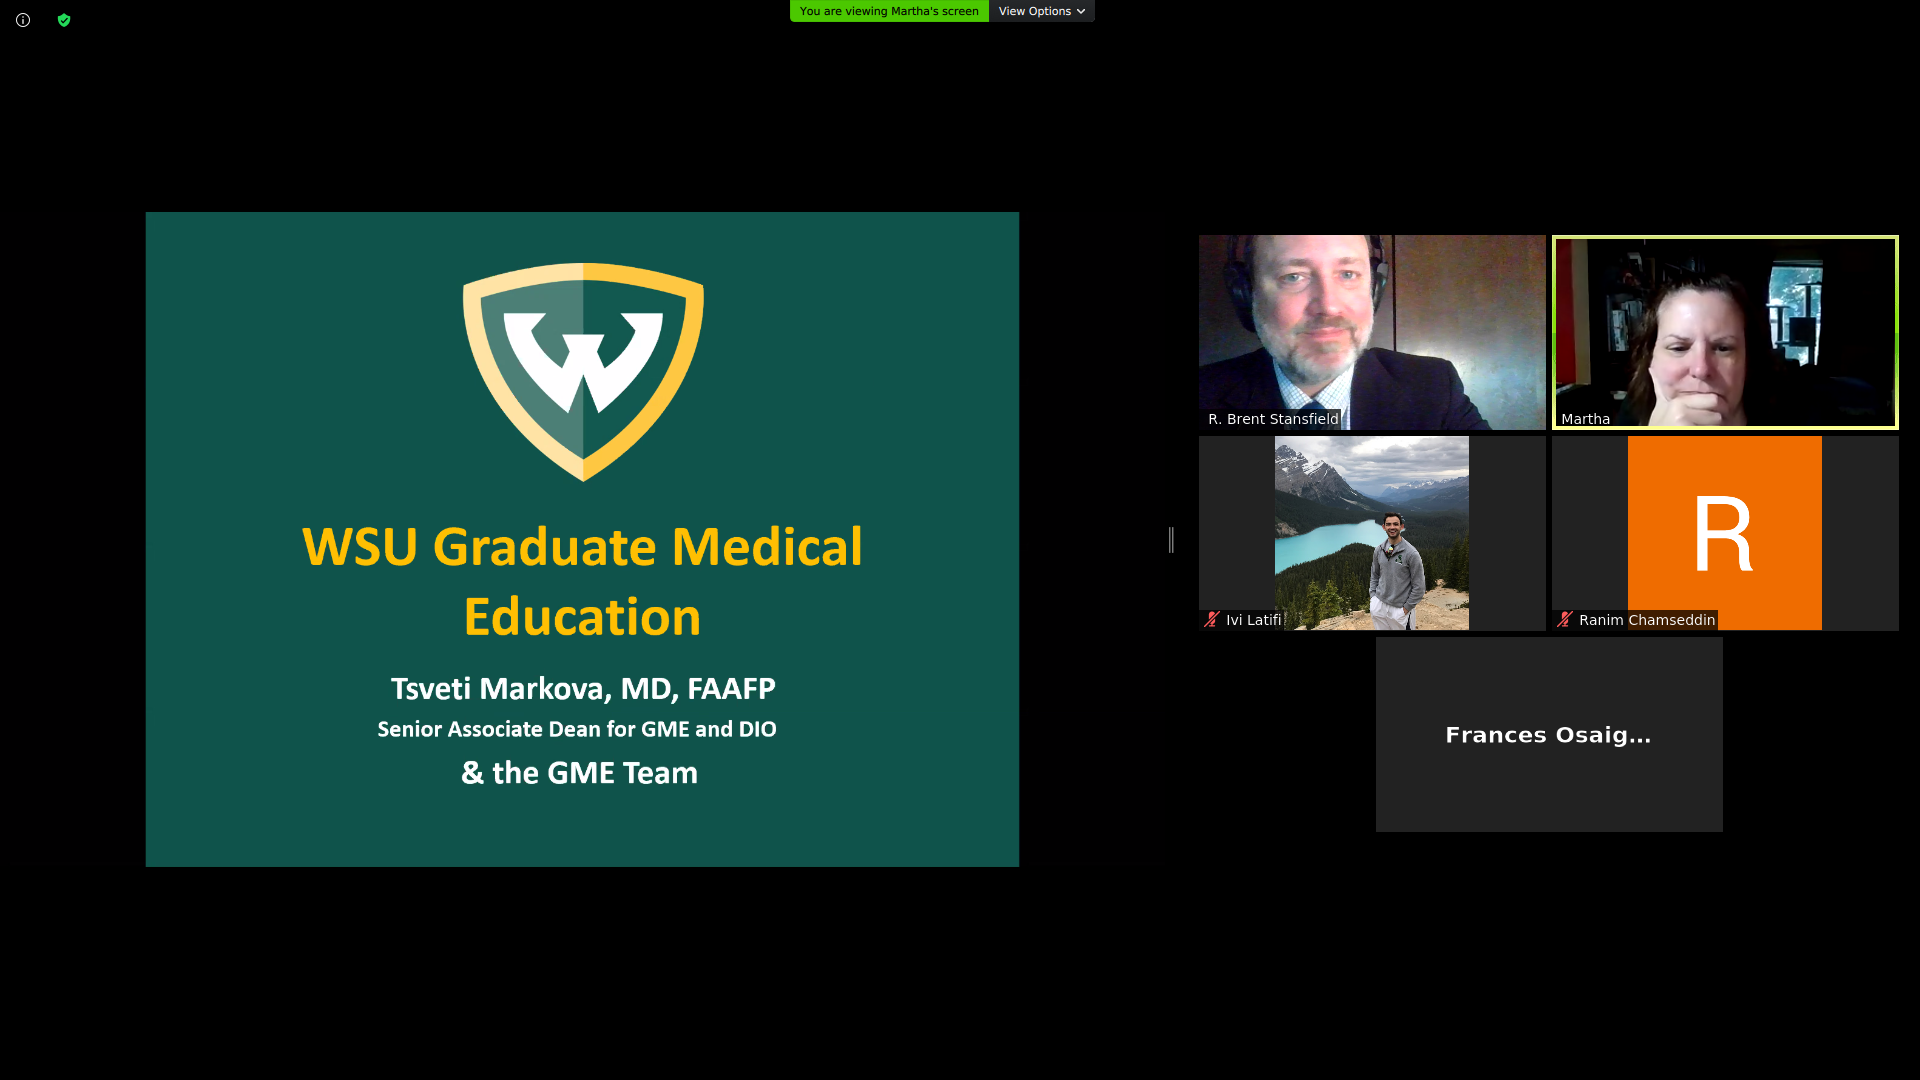
Task: Click the 'You are viewing Martha's screen' banner
Action: coord(889,11)
